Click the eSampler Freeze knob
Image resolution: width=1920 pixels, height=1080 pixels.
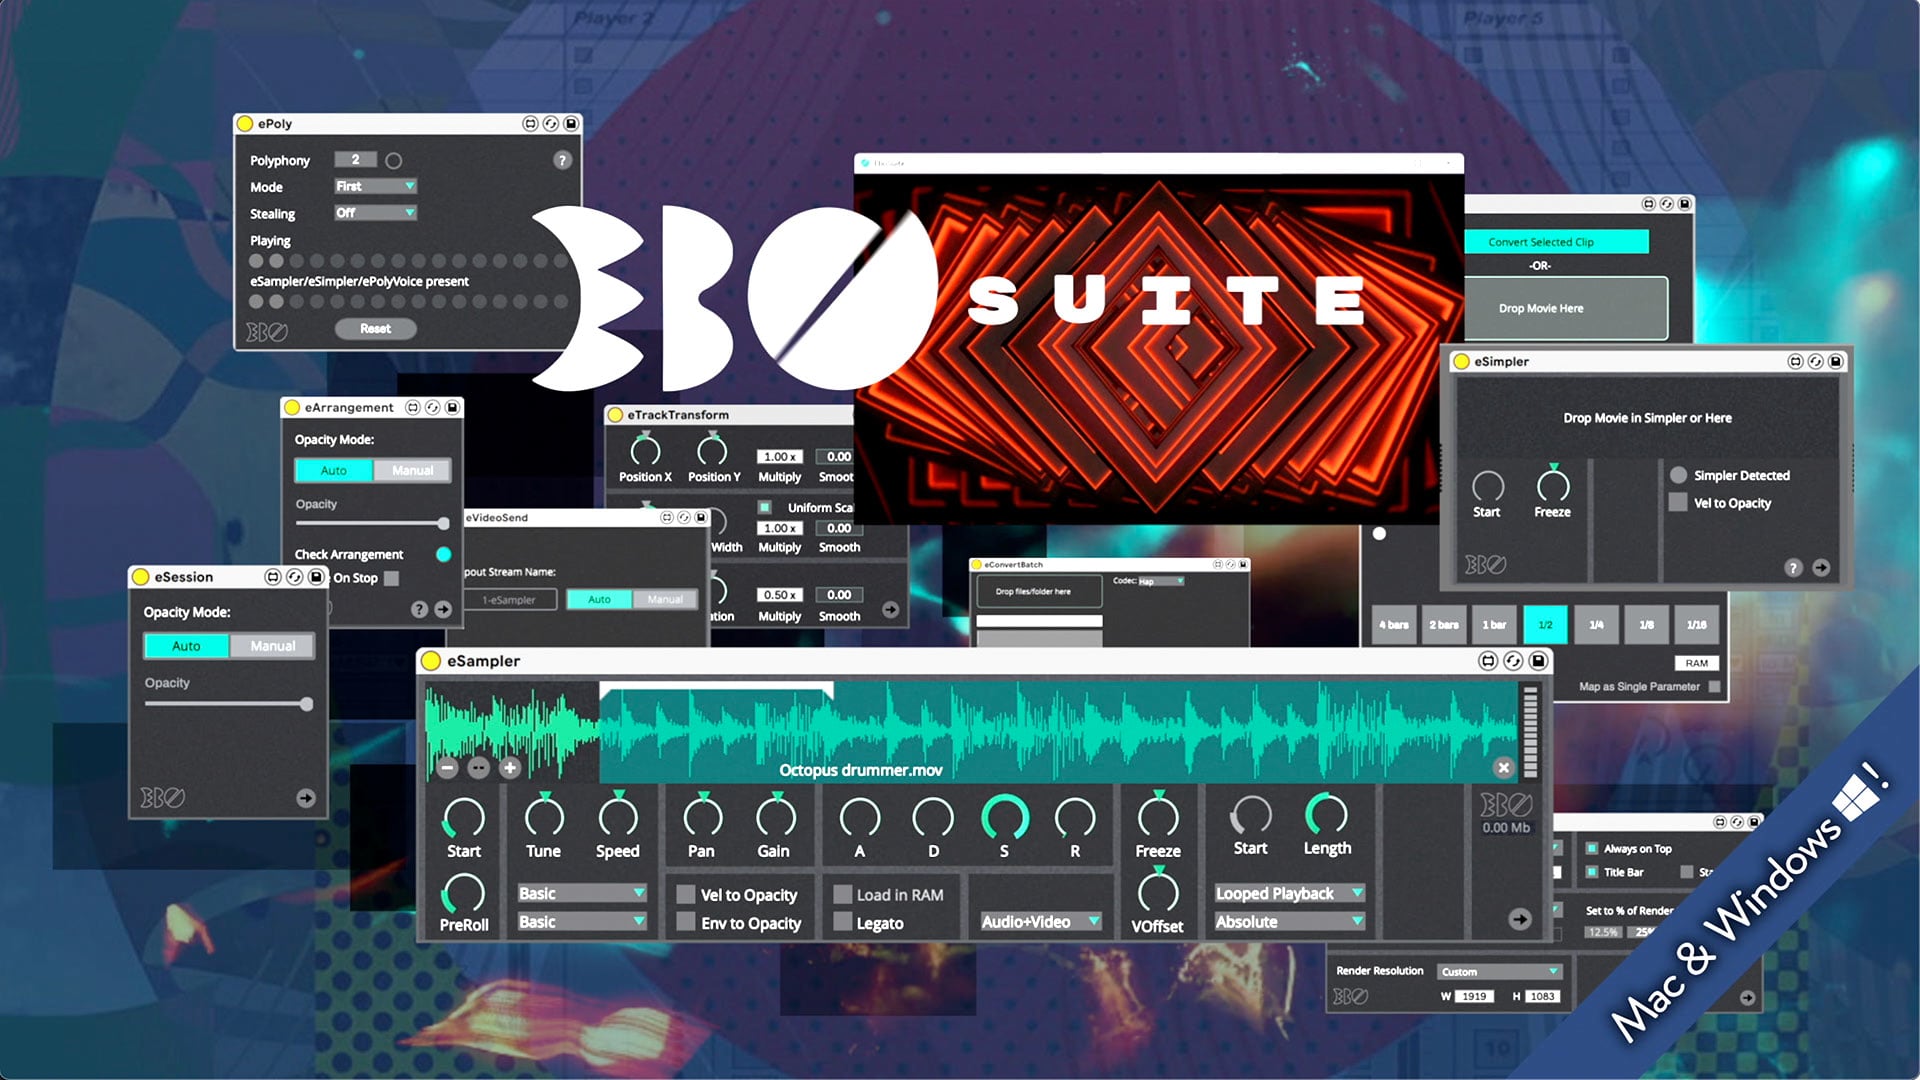pyautogui.click(x=1158, y=816)
